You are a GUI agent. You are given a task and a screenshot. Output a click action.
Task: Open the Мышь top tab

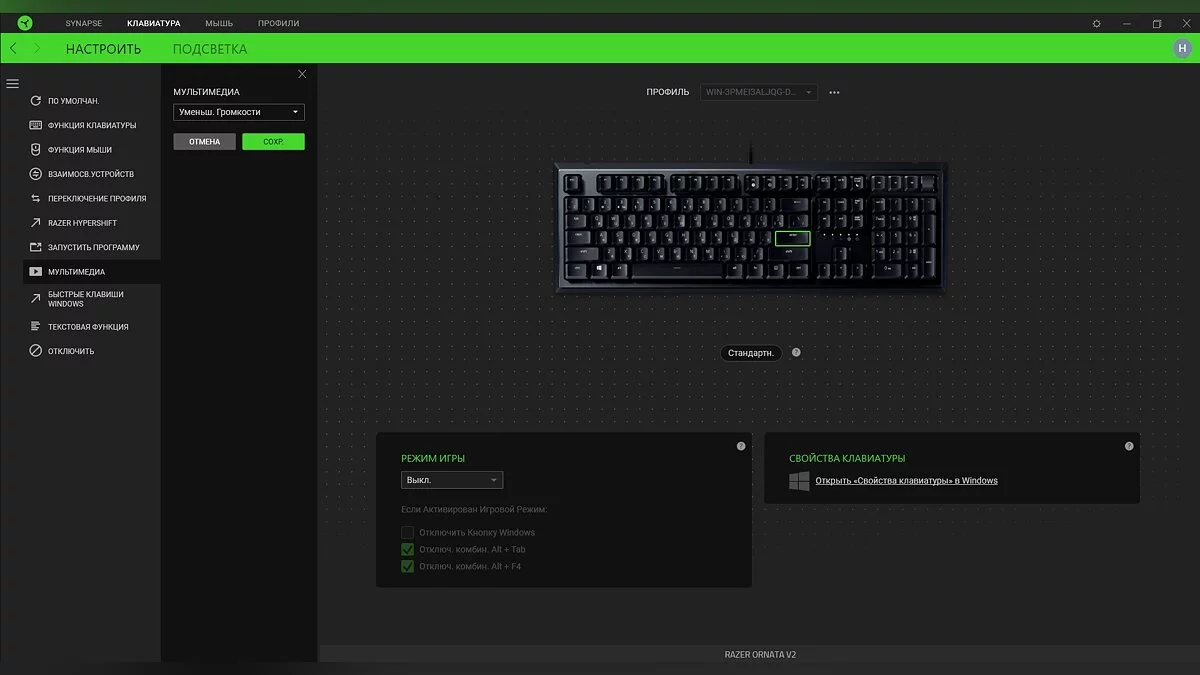219,23
